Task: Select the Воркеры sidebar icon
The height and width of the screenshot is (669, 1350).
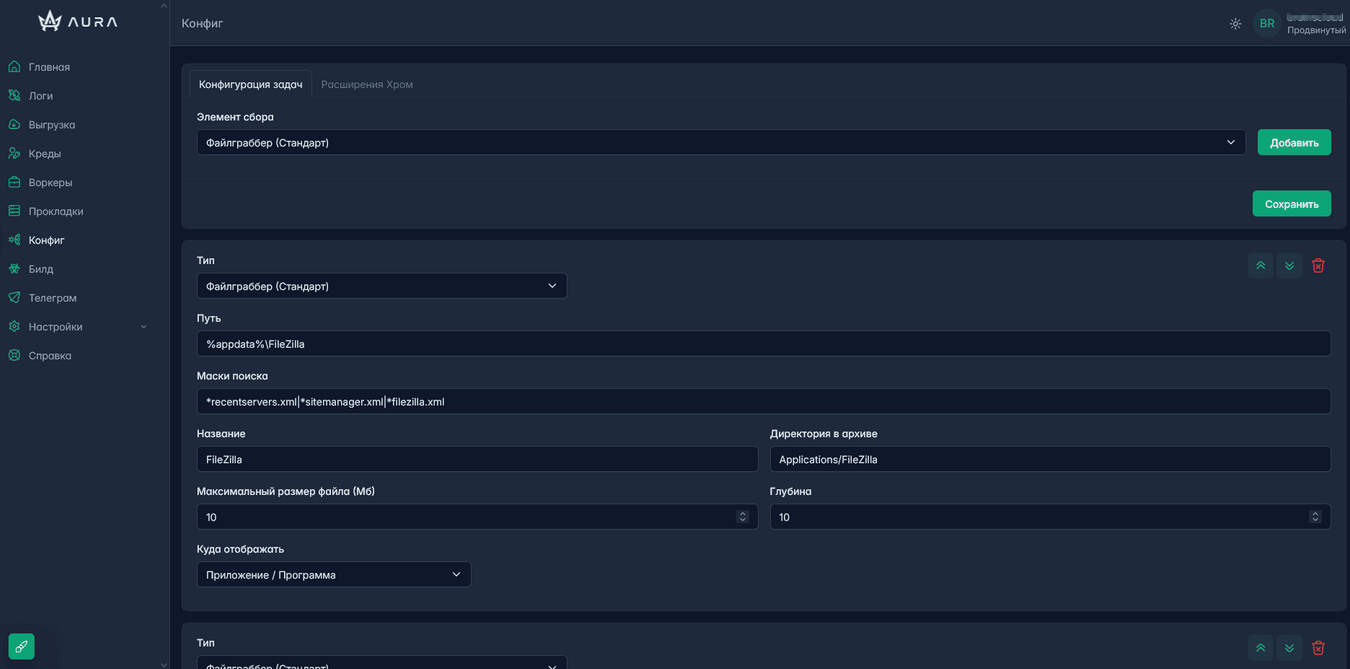Action: click(x=14, y=183)
